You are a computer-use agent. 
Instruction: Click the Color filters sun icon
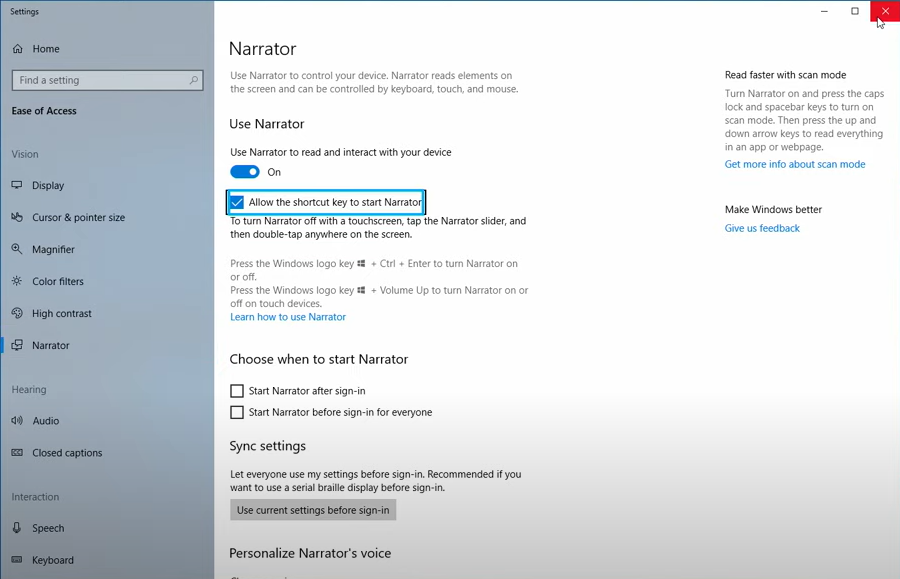[x=19, y=281]
